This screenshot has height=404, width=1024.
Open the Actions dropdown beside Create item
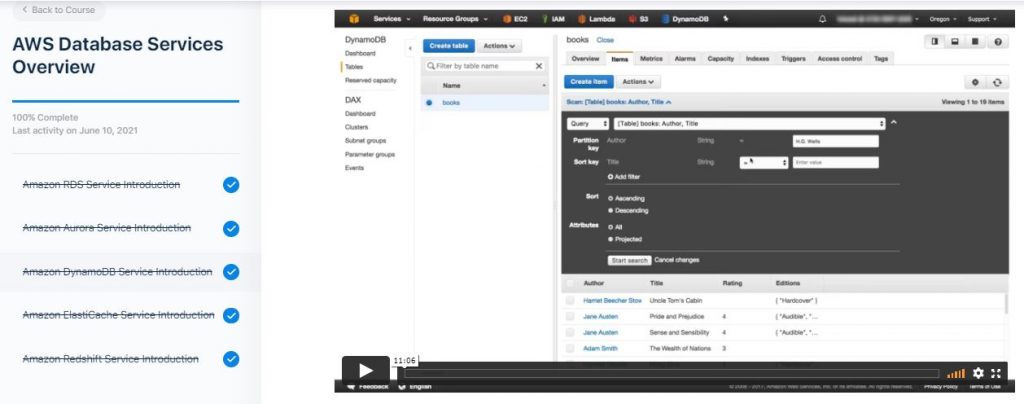coord(638,82)
